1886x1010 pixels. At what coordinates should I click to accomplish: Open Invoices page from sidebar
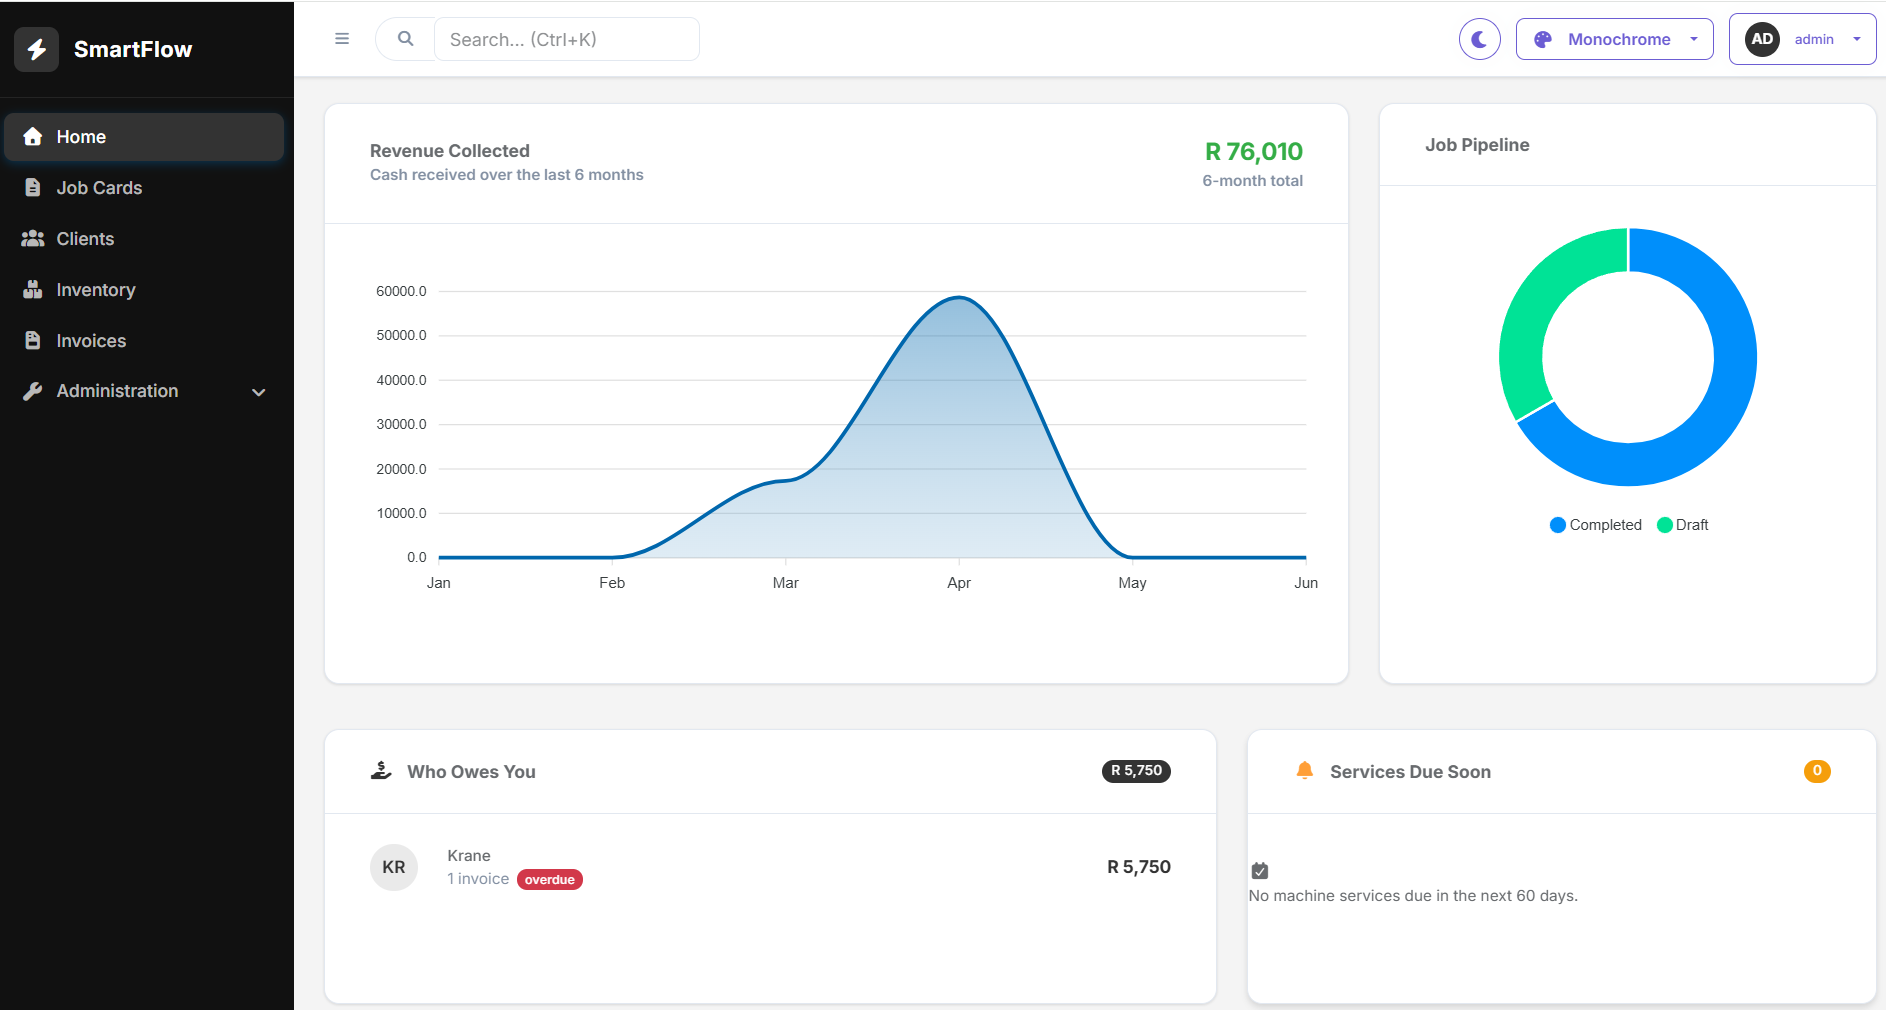click(x=144, y=341)
